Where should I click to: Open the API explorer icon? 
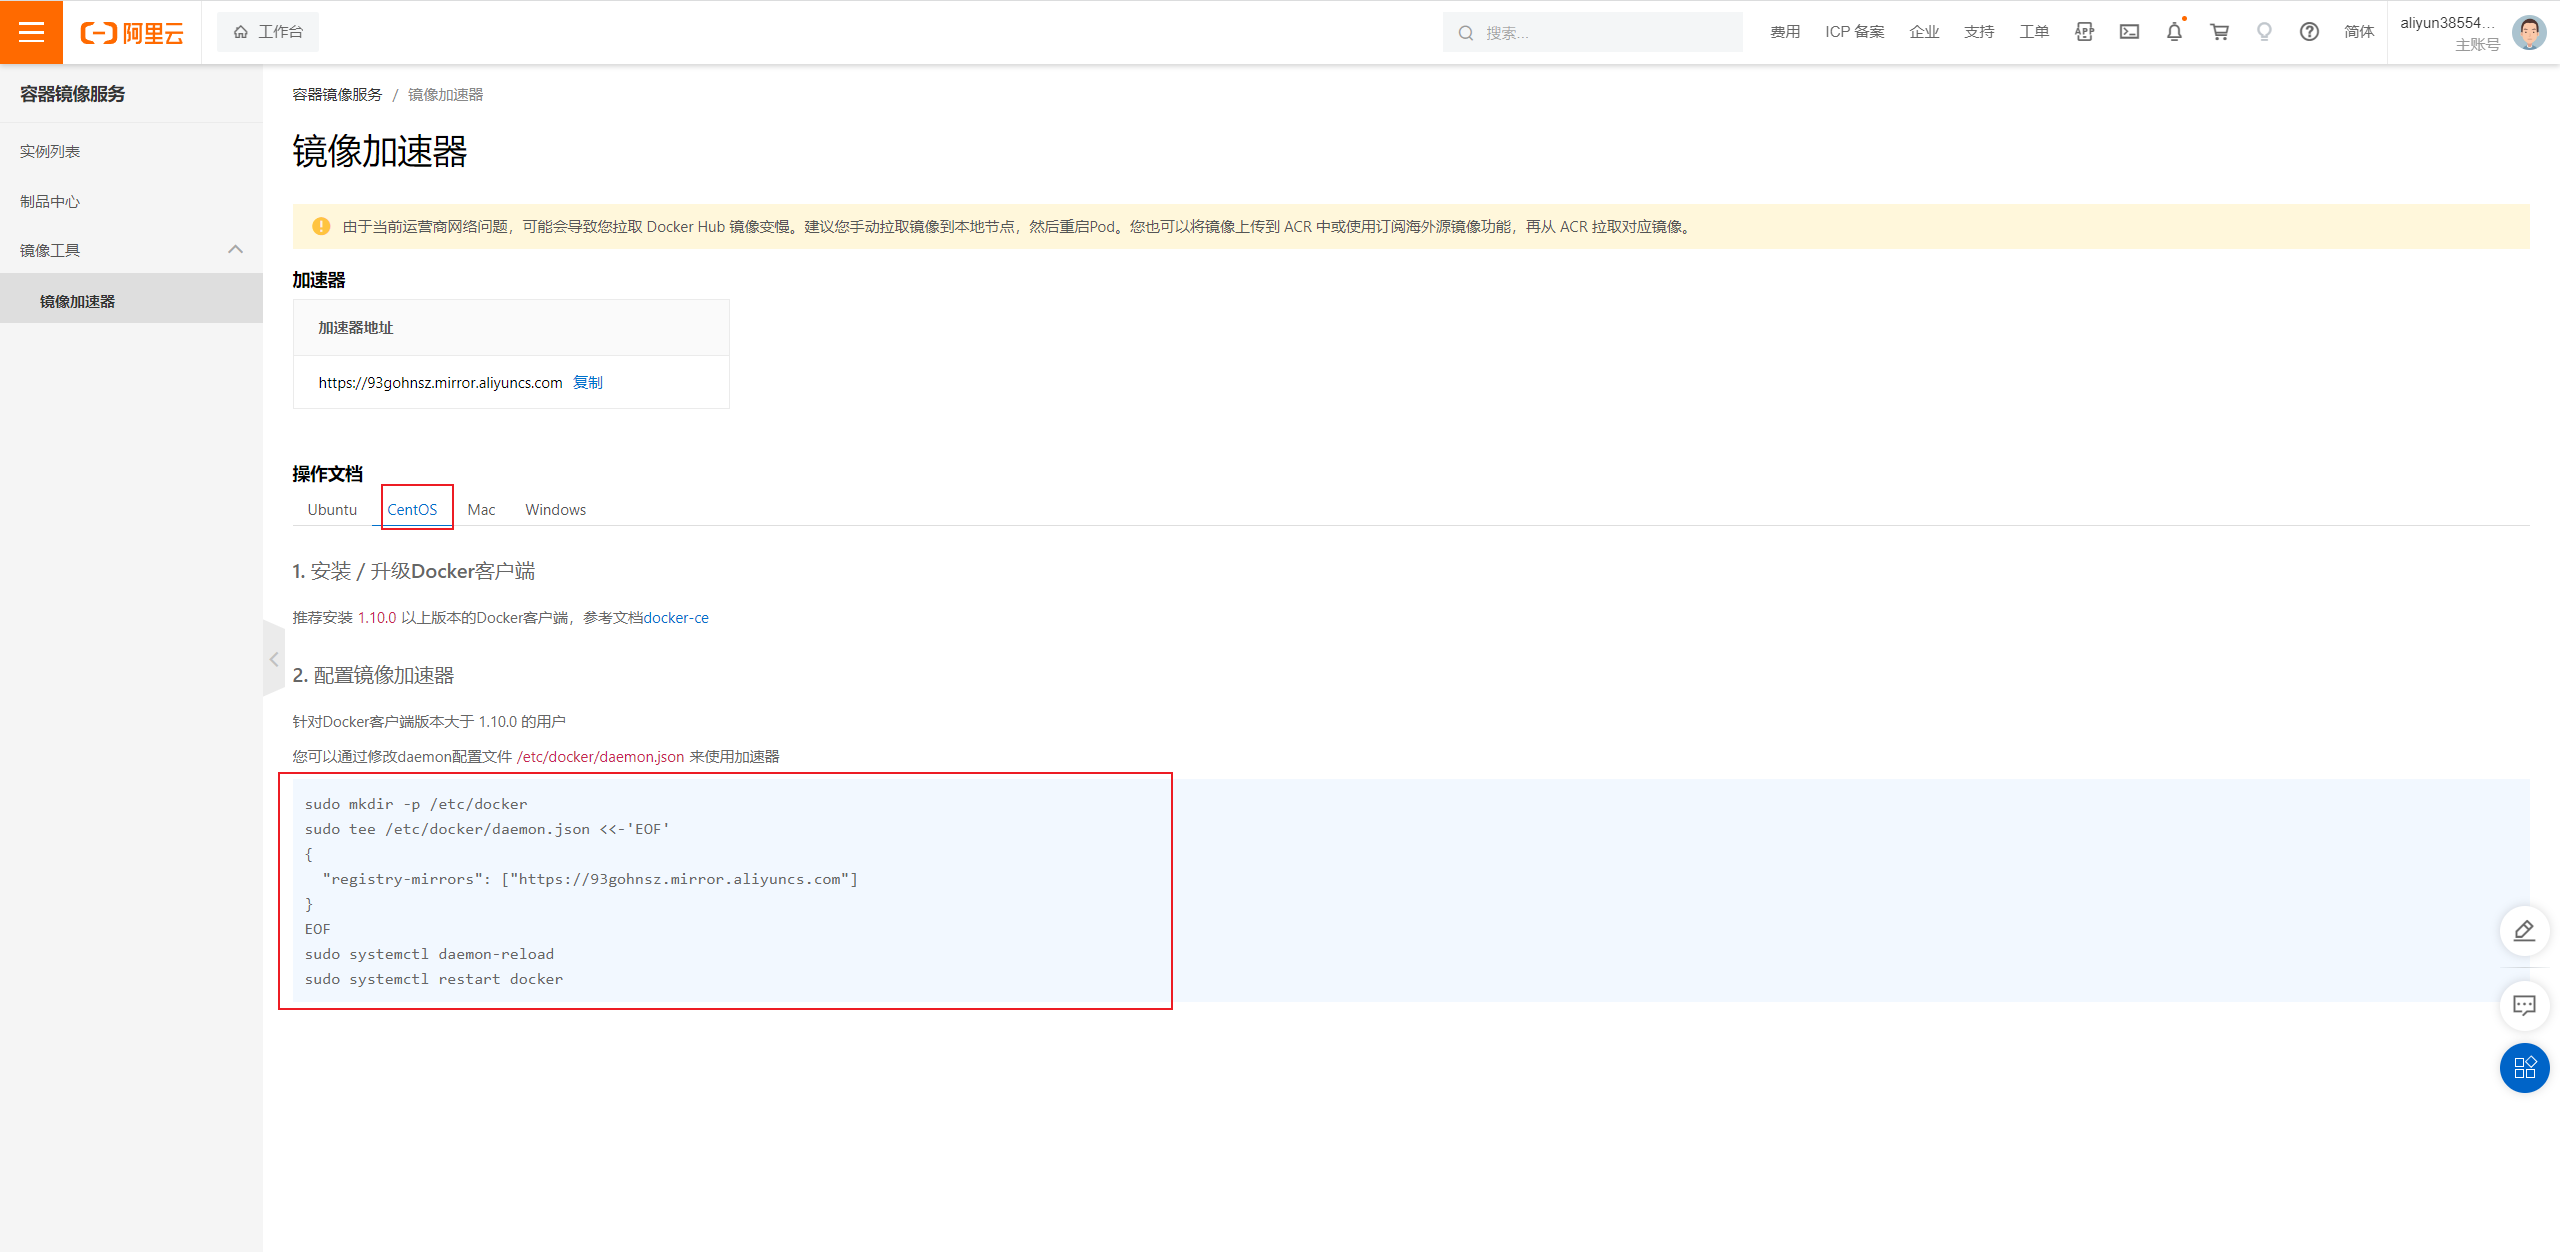[x=2084, y=32]
